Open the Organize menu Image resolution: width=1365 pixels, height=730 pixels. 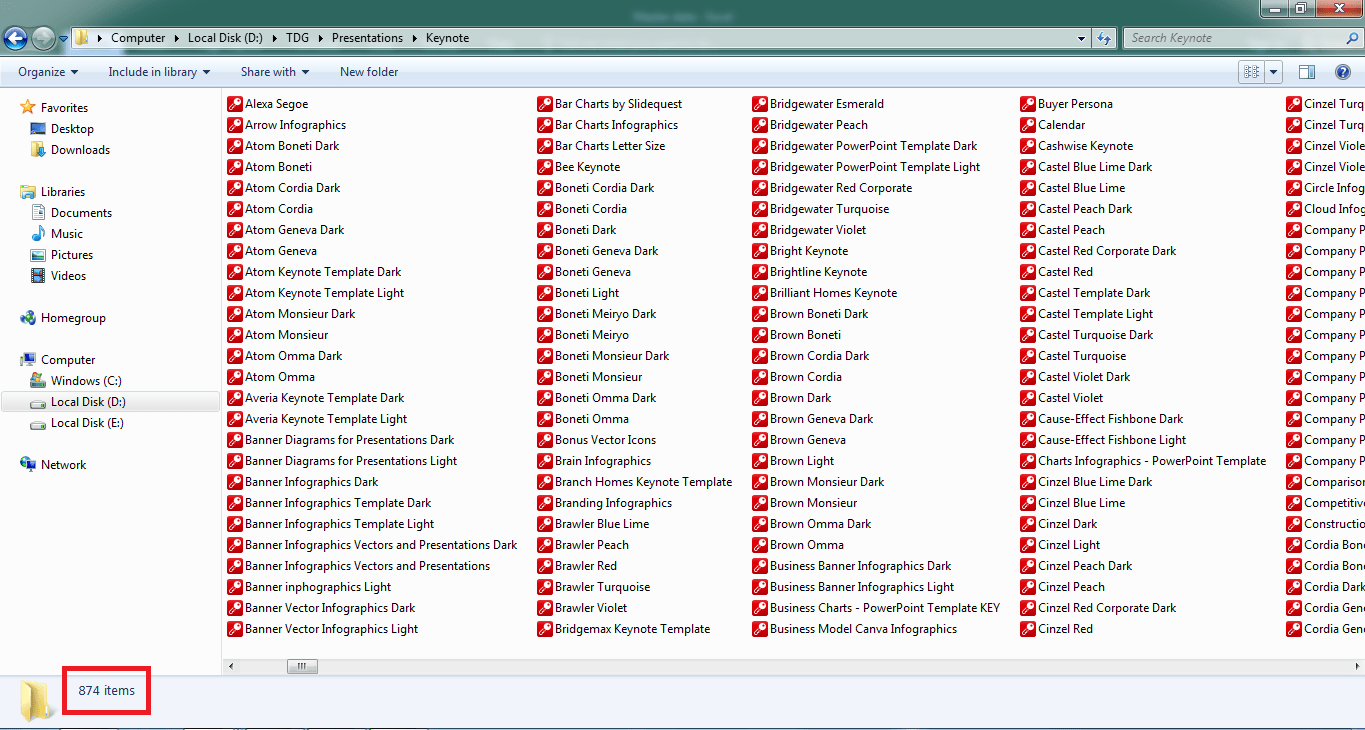coord(48,72)
